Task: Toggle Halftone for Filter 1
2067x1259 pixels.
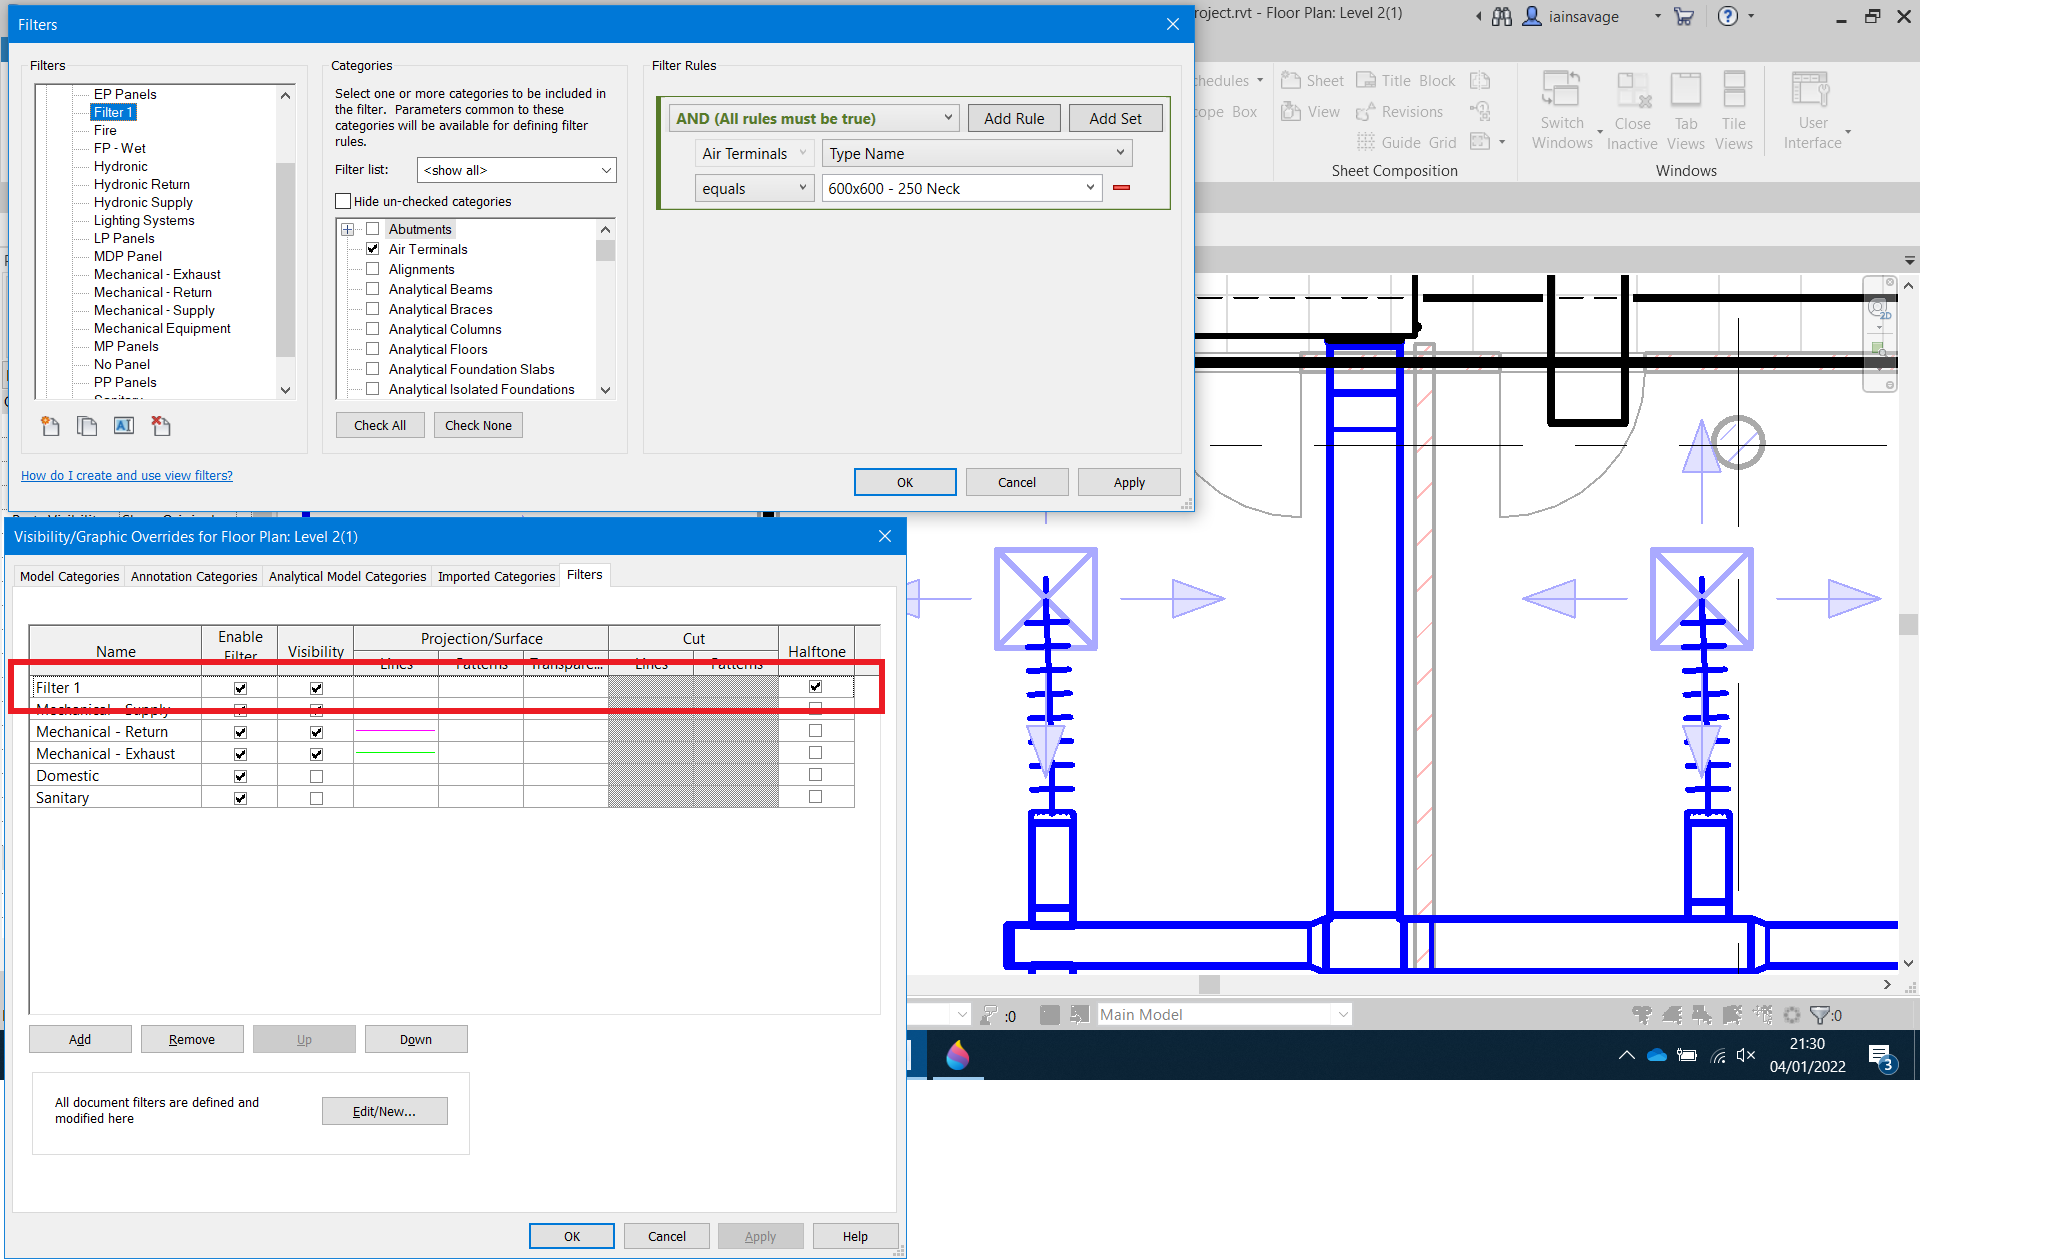Action: [x=815, y=686]
